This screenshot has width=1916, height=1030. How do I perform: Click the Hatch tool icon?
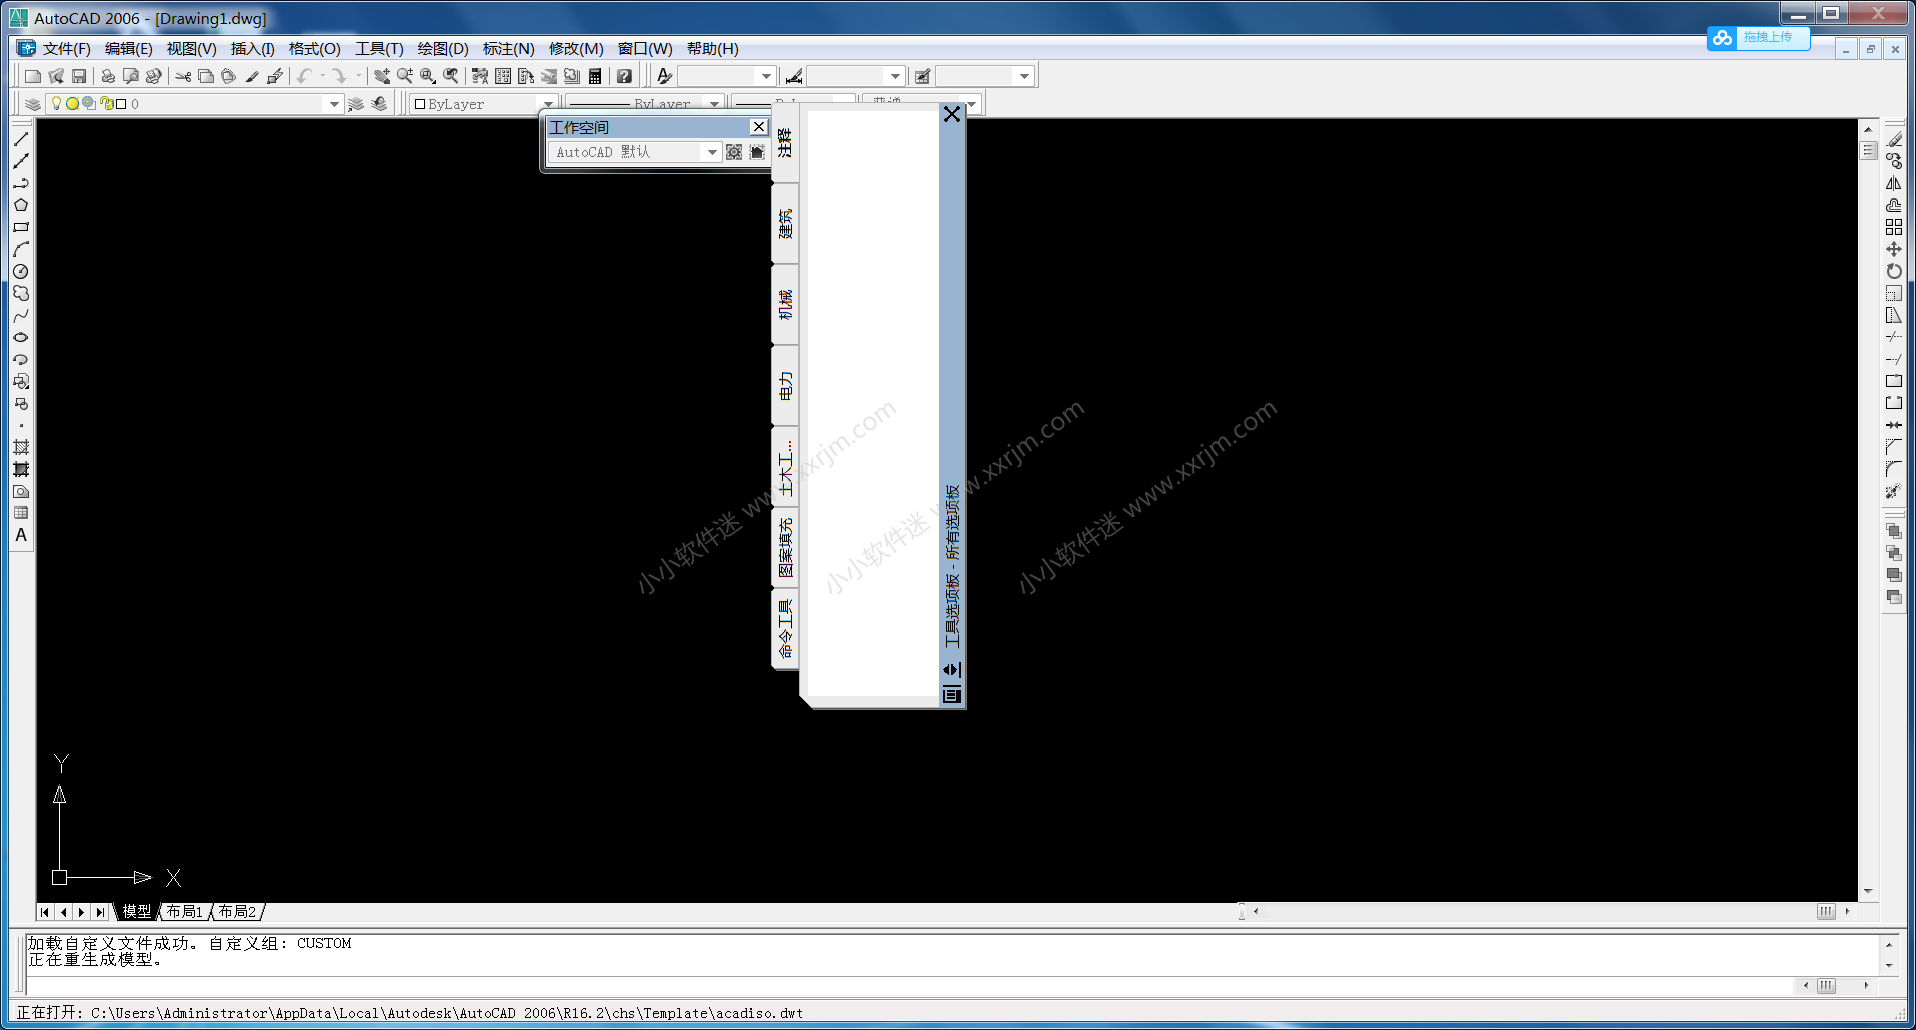point(21,447)
